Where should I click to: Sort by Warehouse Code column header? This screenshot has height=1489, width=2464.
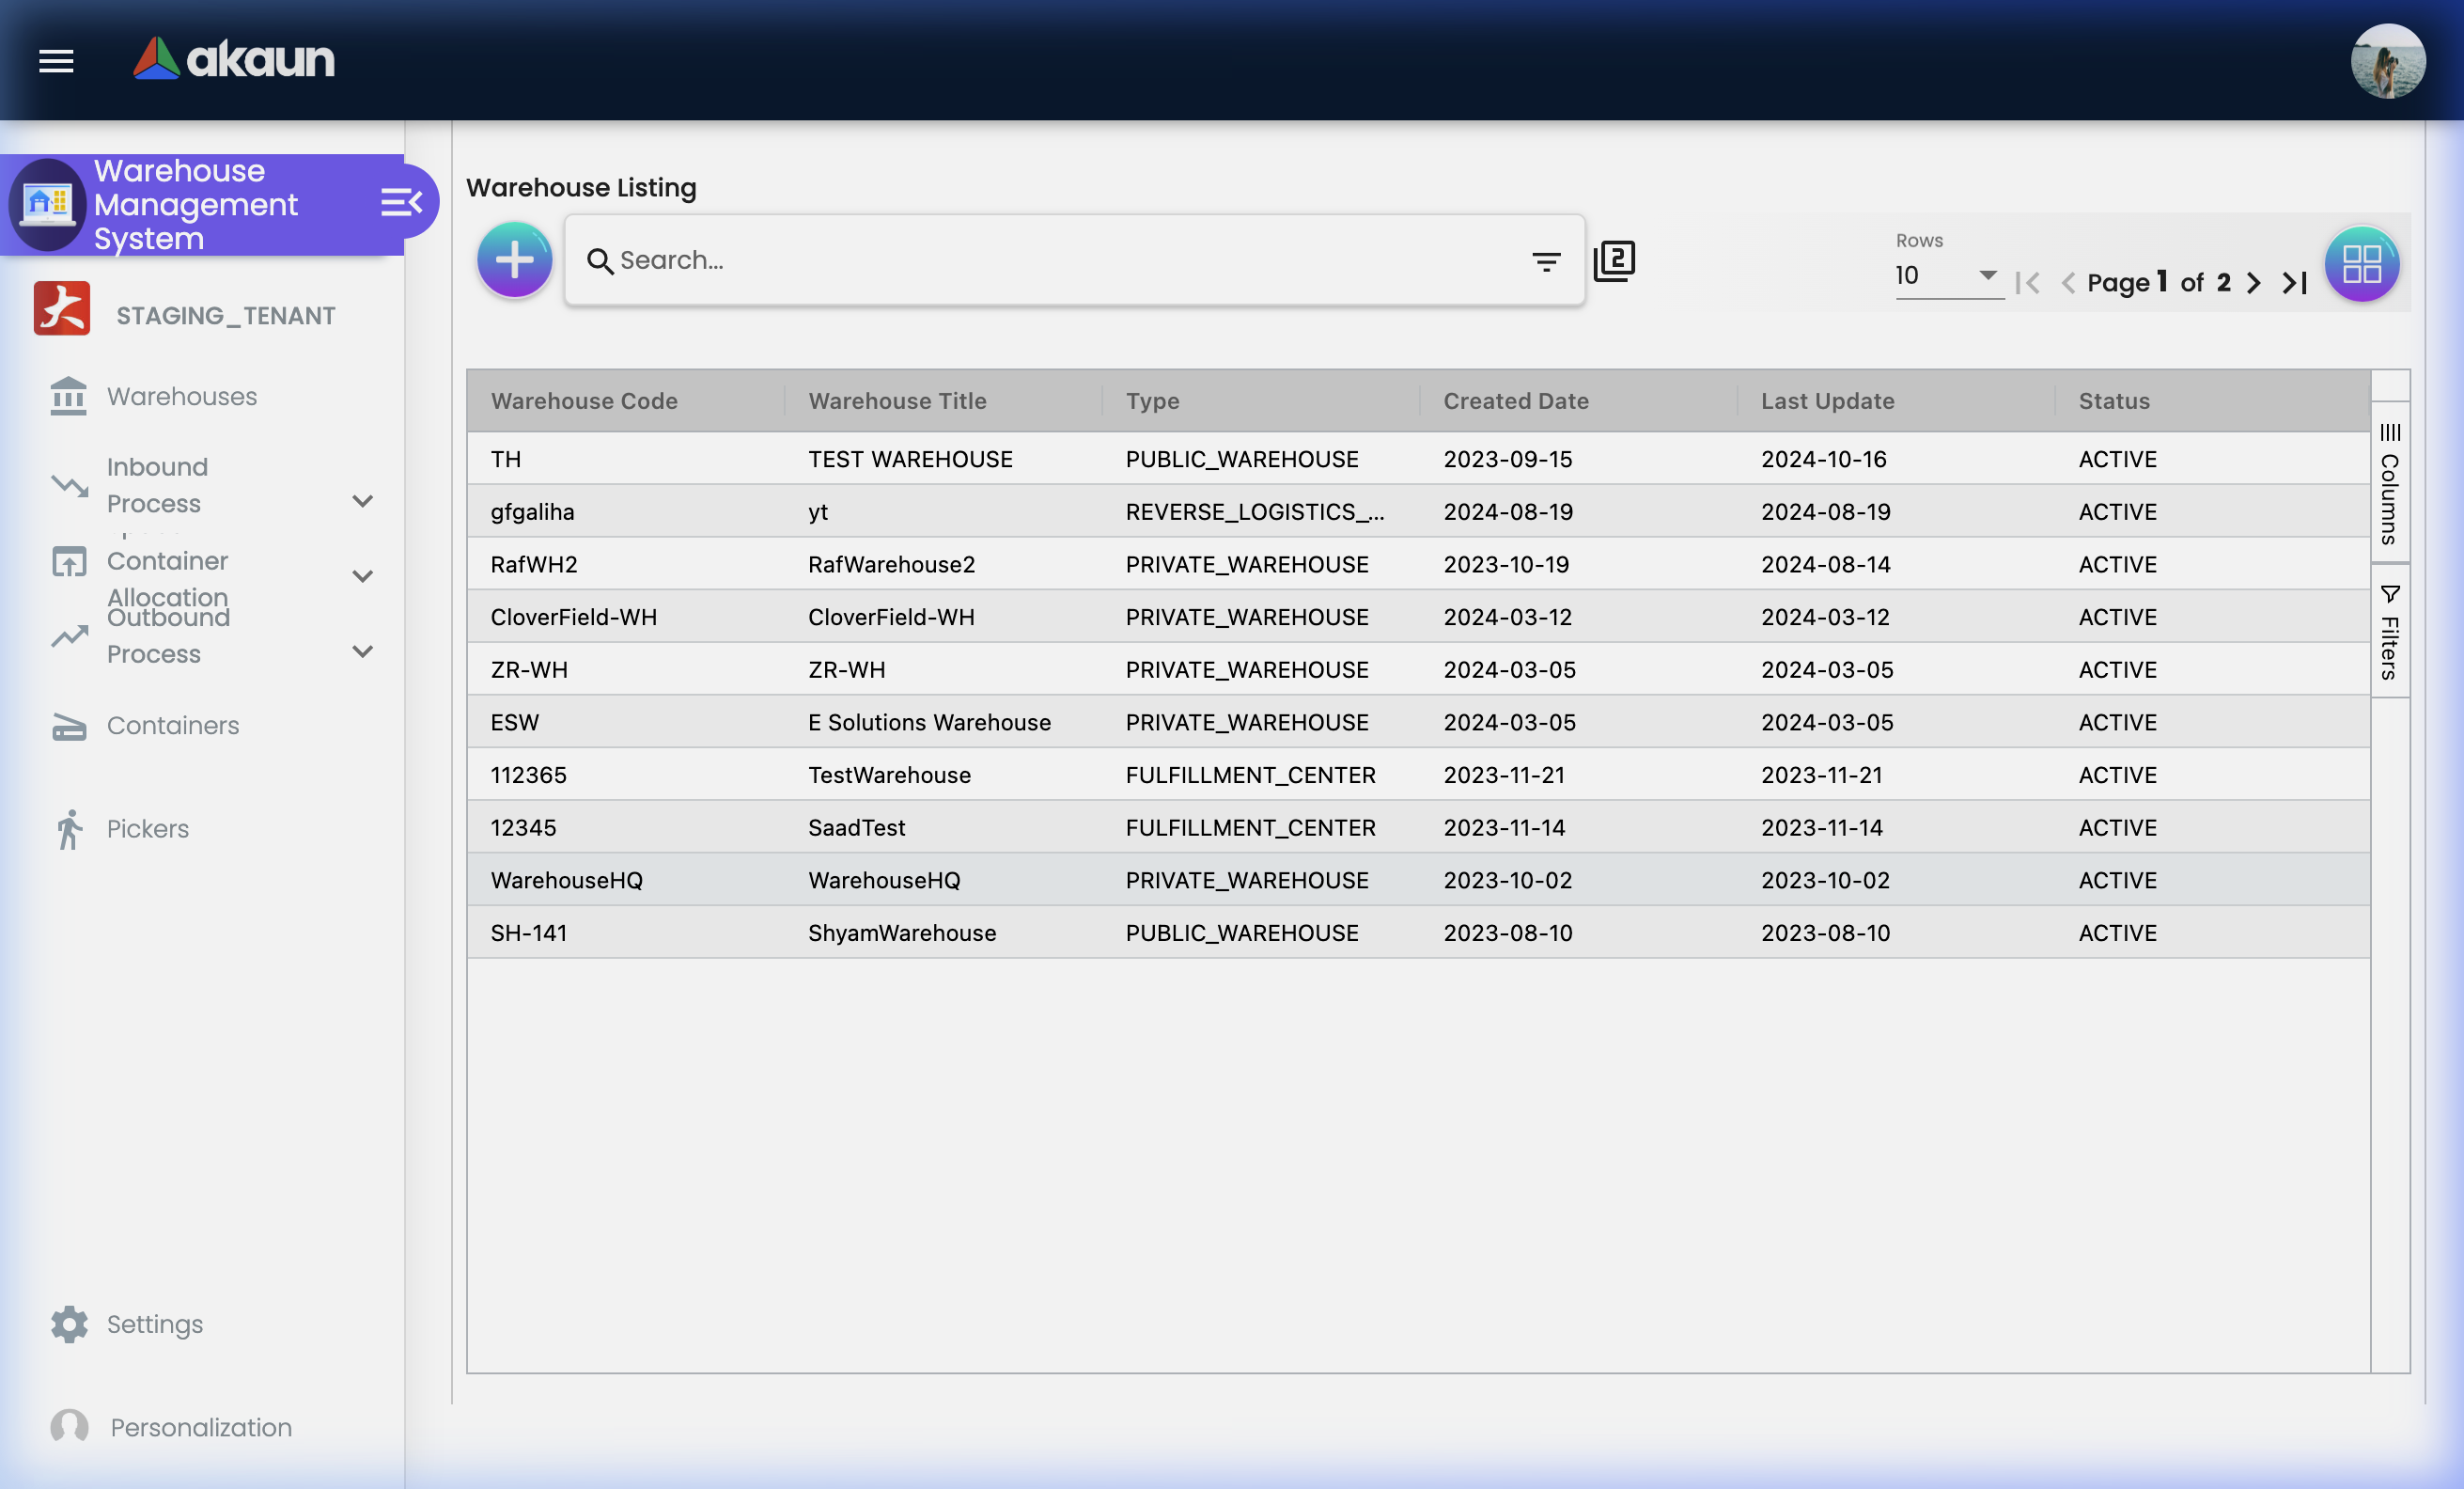click(x=584, y=401)
